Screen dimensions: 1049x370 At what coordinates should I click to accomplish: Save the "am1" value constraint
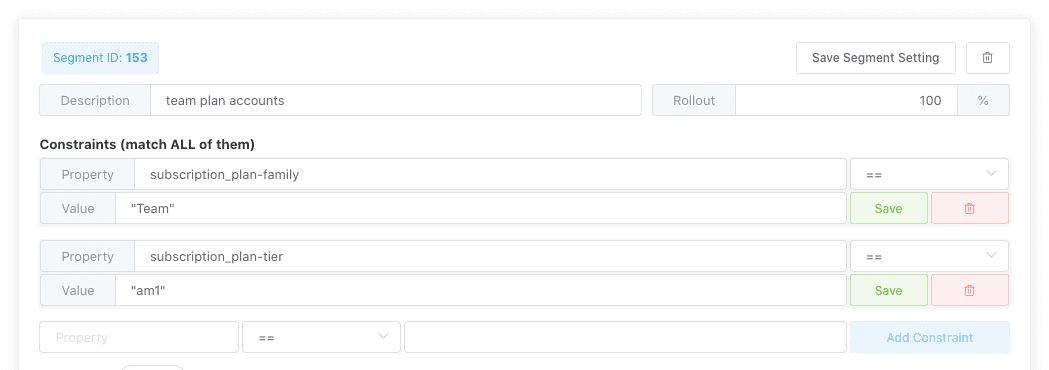click(x=888, y=290)
